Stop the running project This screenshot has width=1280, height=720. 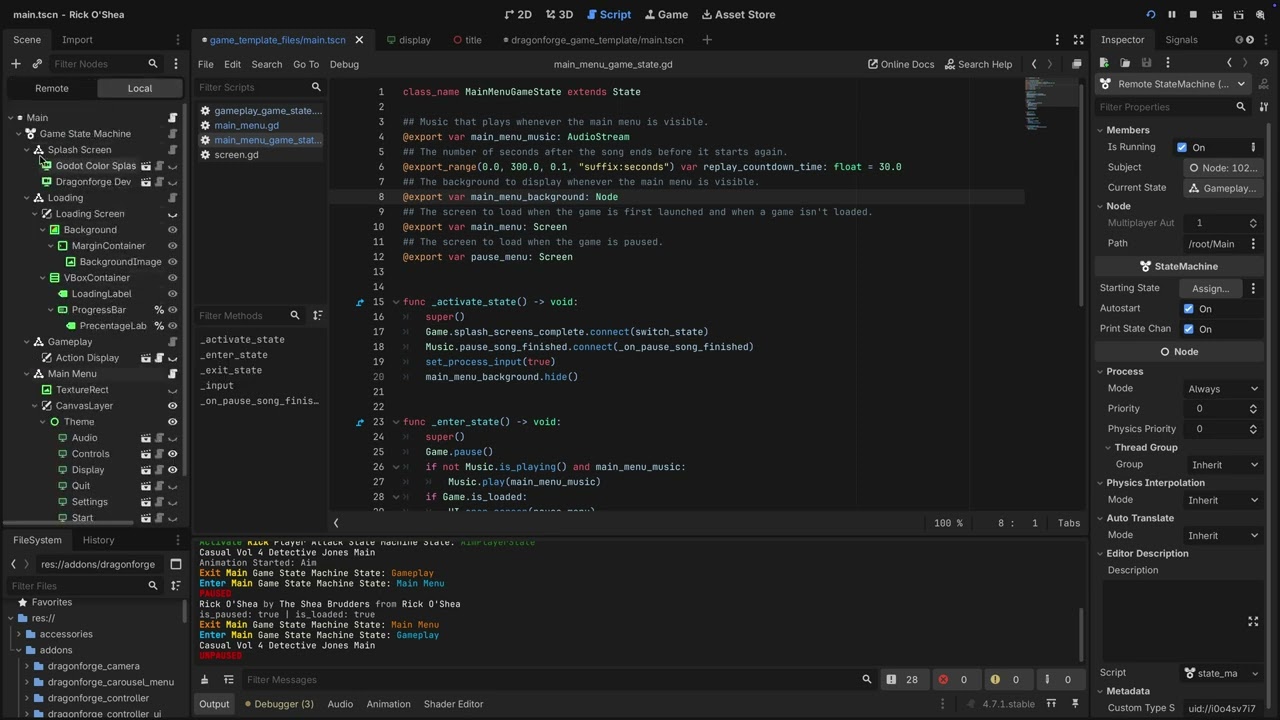pyautogui.click(x=1193, y=15)
